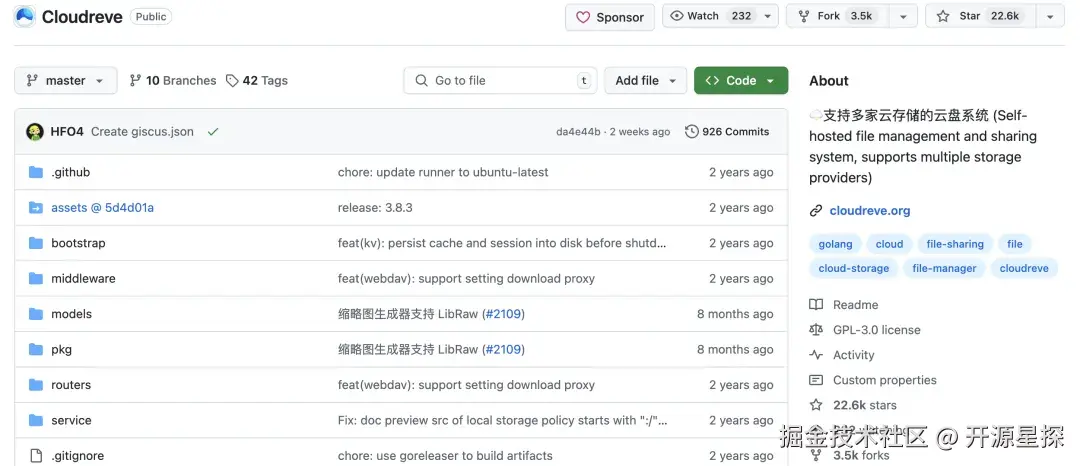Click the tag icon beside 42 Tags
This screenshot has width=1080, height=466.
click(232, 81)
